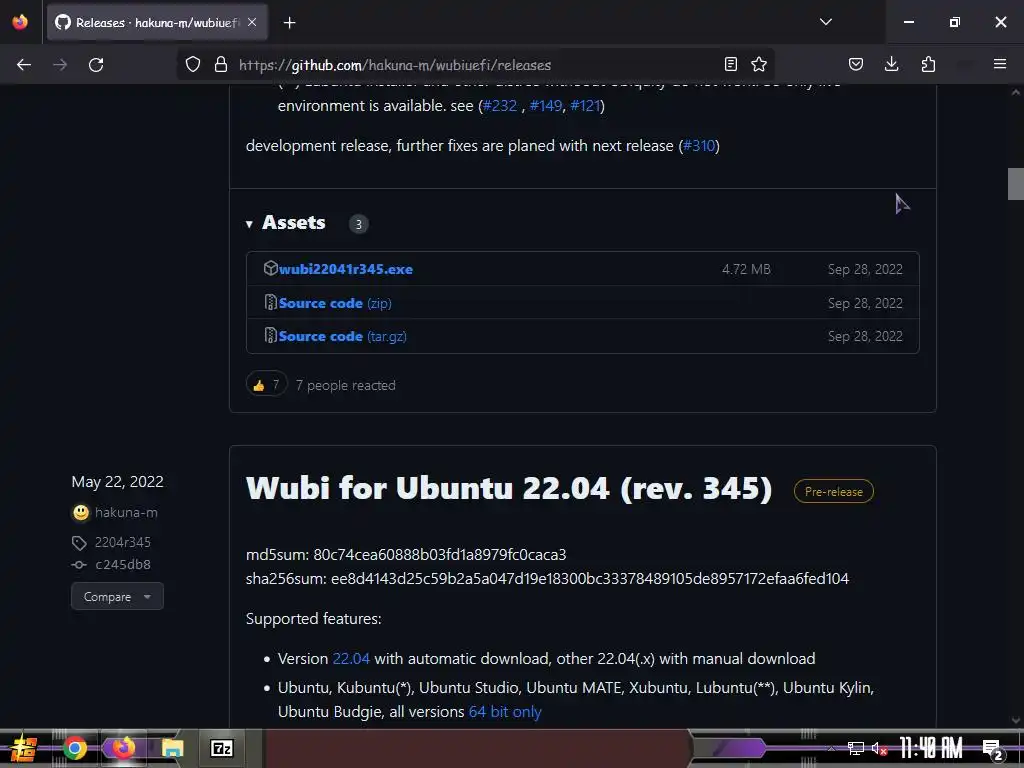The image size is (1024, 768).
Task: Download Source code (tar.gz)
Action: point(342,336)
